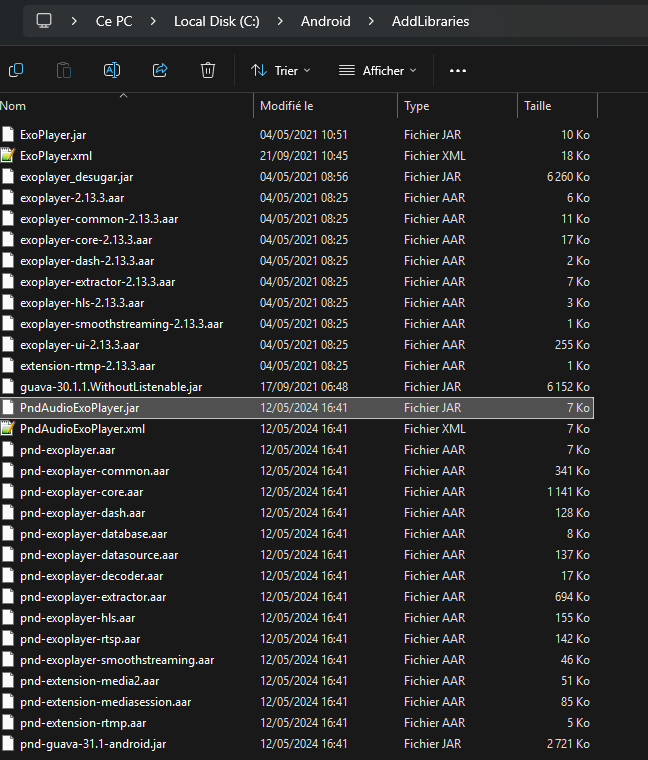648x760 pixels.
Task: Click the file icon of pnd-extension-rtmp.aar
Action: coord(8,723)
